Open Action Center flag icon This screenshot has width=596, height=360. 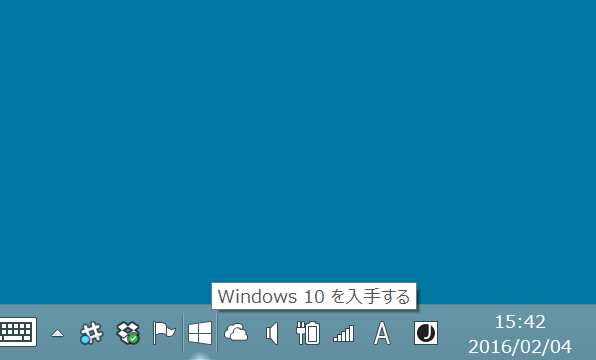pos(164,333)
